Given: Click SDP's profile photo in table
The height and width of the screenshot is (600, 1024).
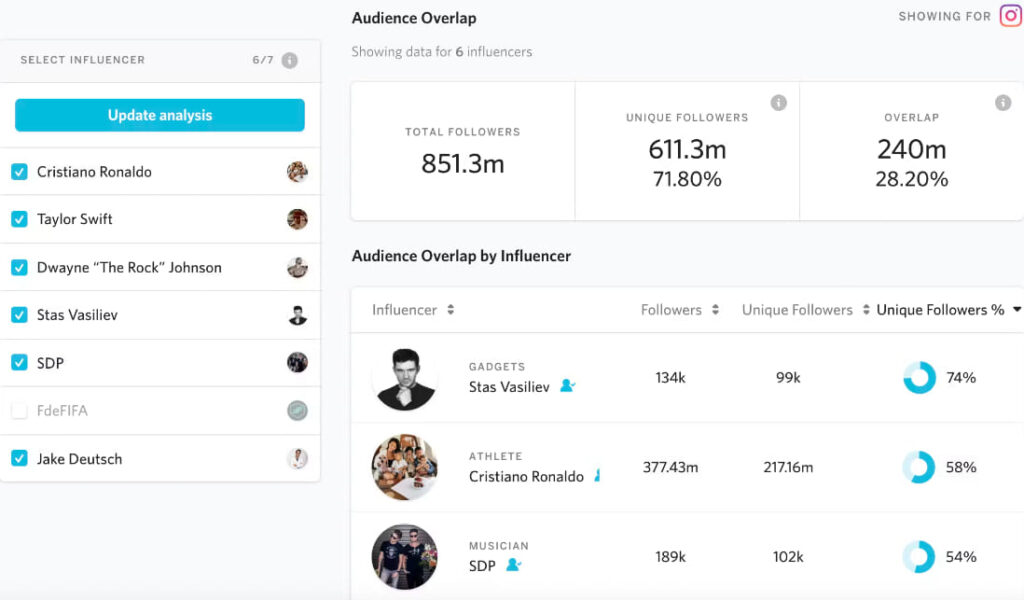Looking at the screenshot, I should coord(404,556).
